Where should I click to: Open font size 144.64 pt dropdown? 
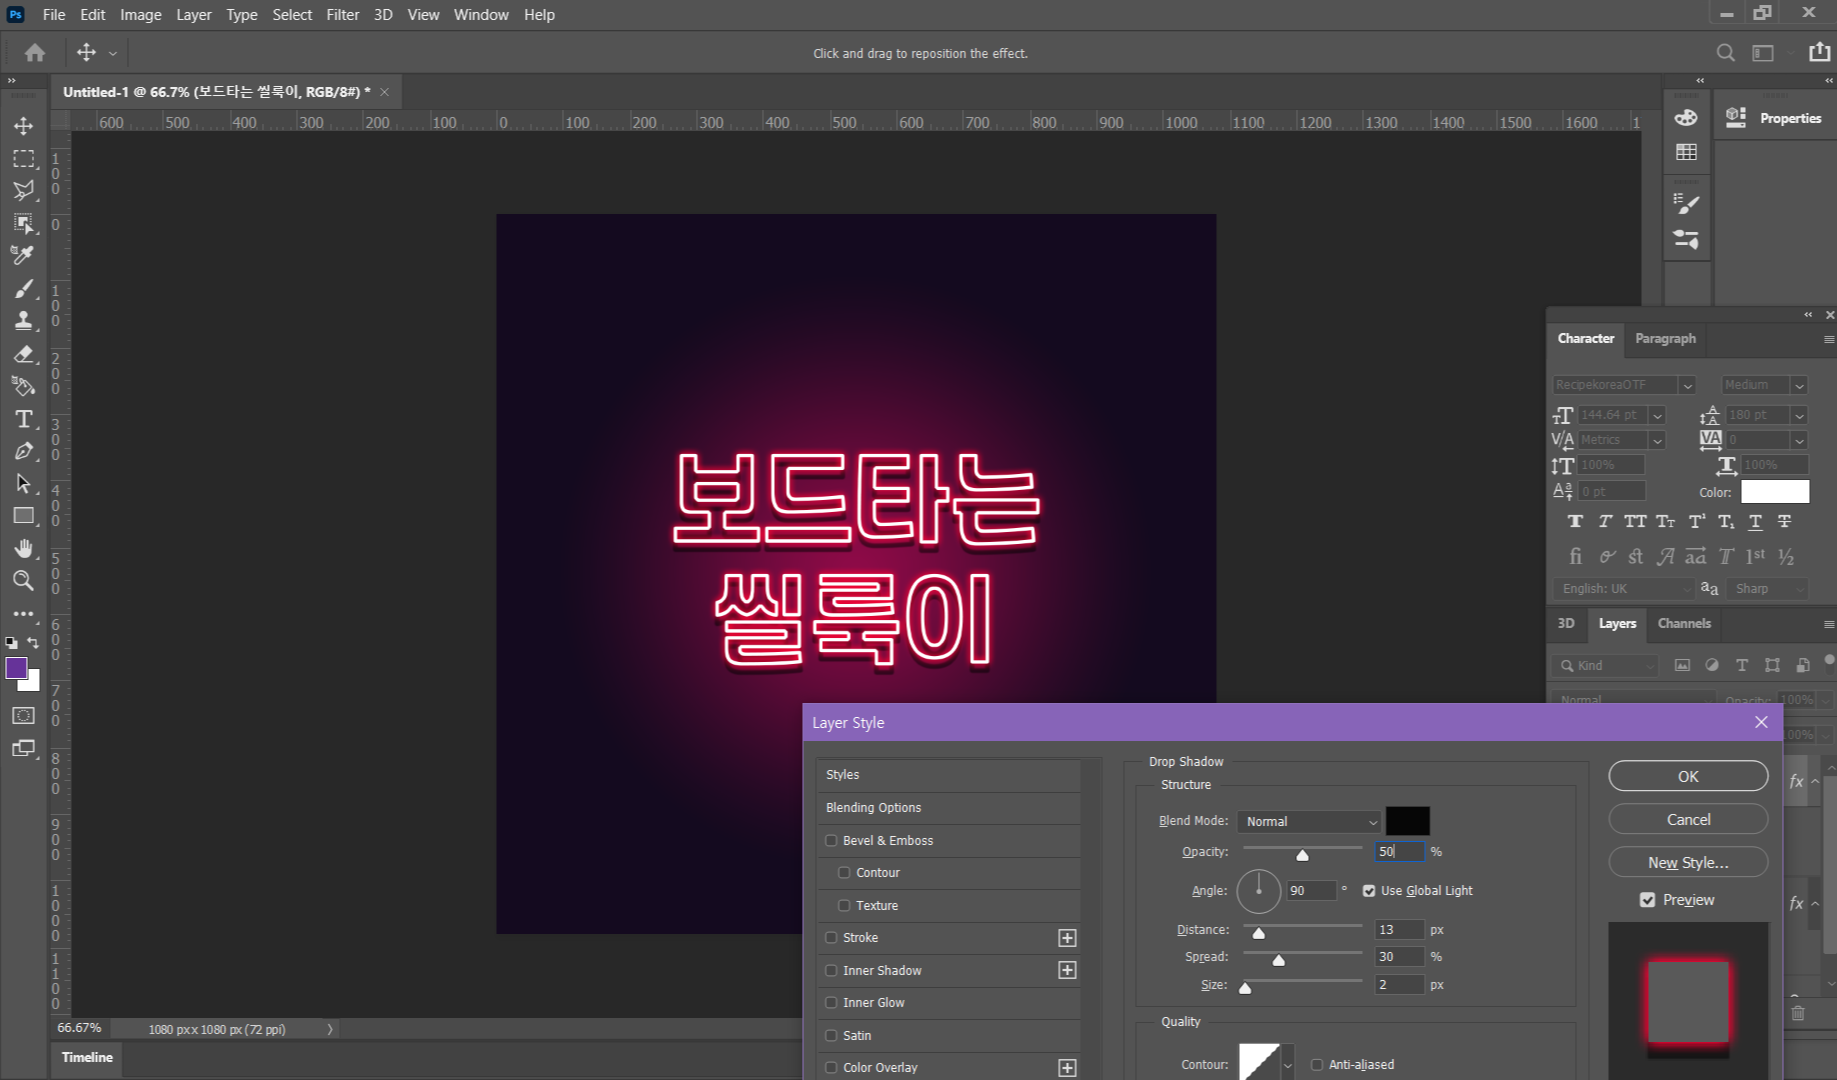tap(1657, 415)
